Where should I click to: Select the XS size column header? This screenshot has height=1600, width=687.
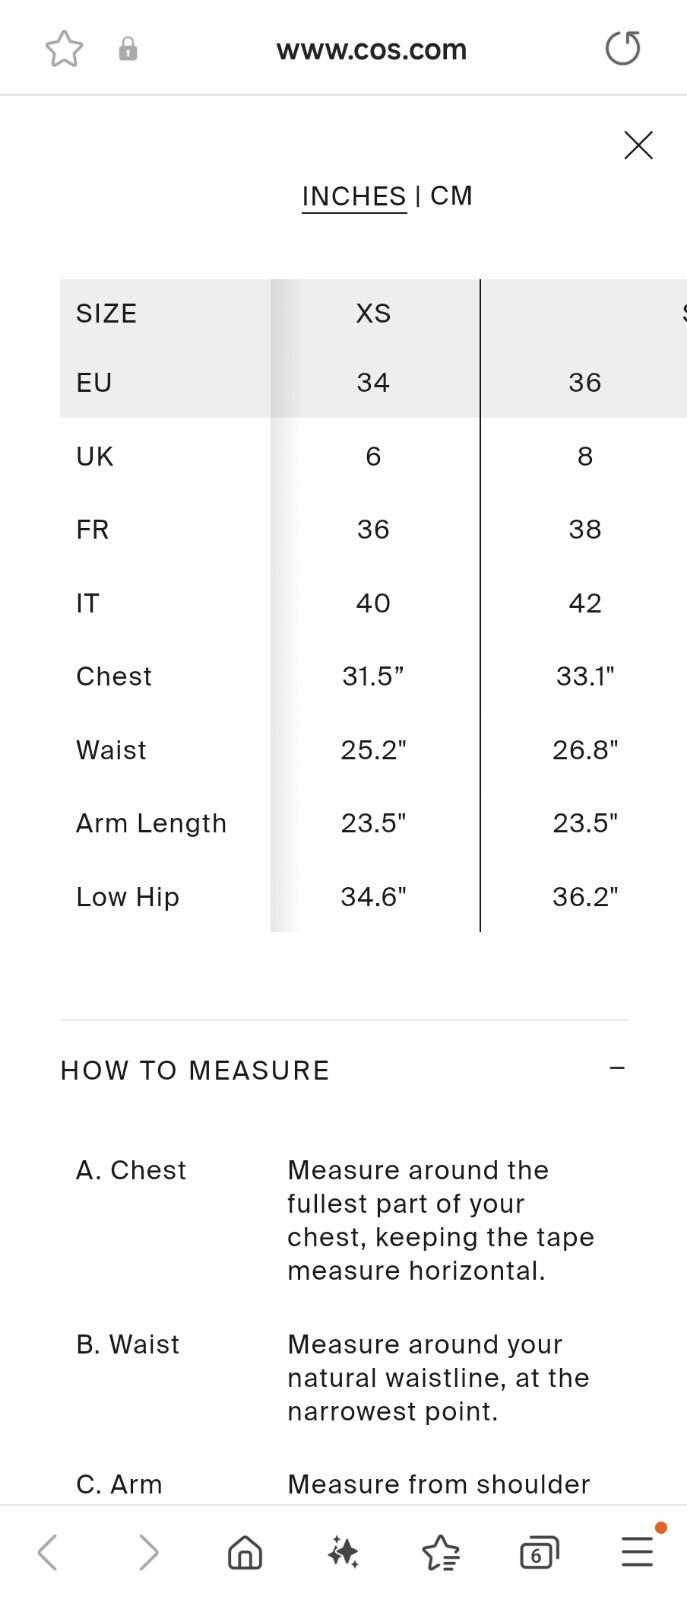coord(373,314)
